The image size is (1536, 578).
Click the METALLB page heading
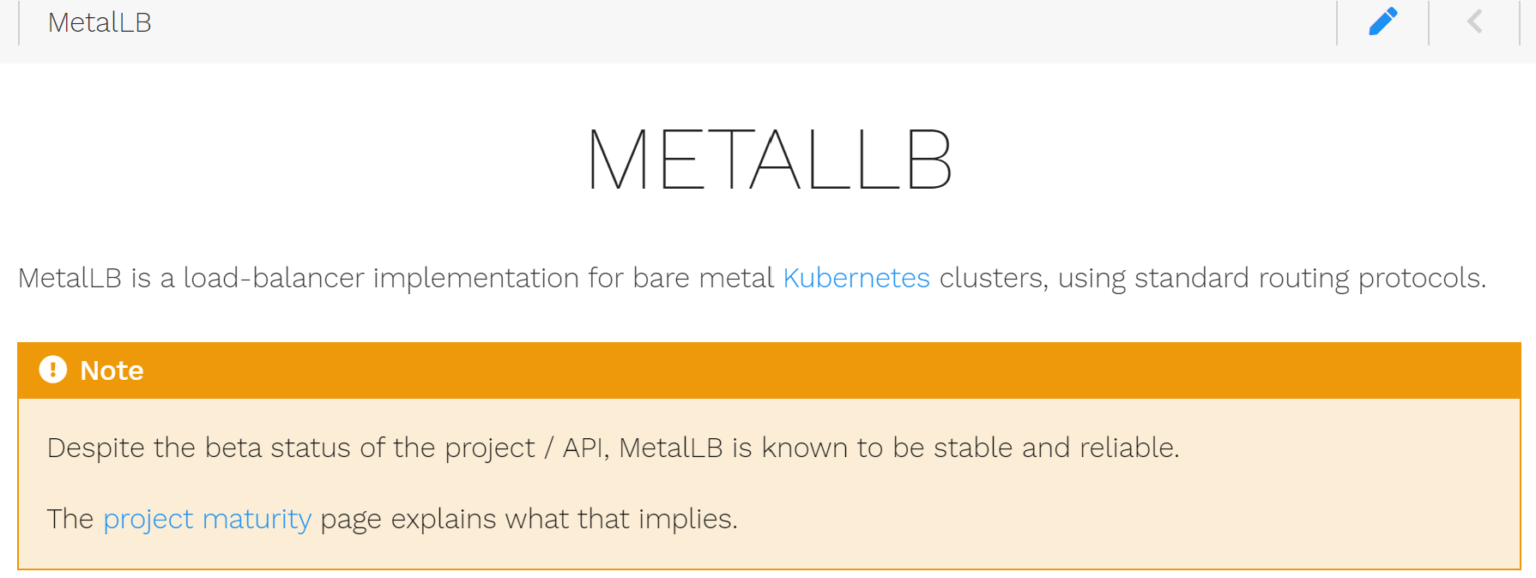tap(767, 160)
